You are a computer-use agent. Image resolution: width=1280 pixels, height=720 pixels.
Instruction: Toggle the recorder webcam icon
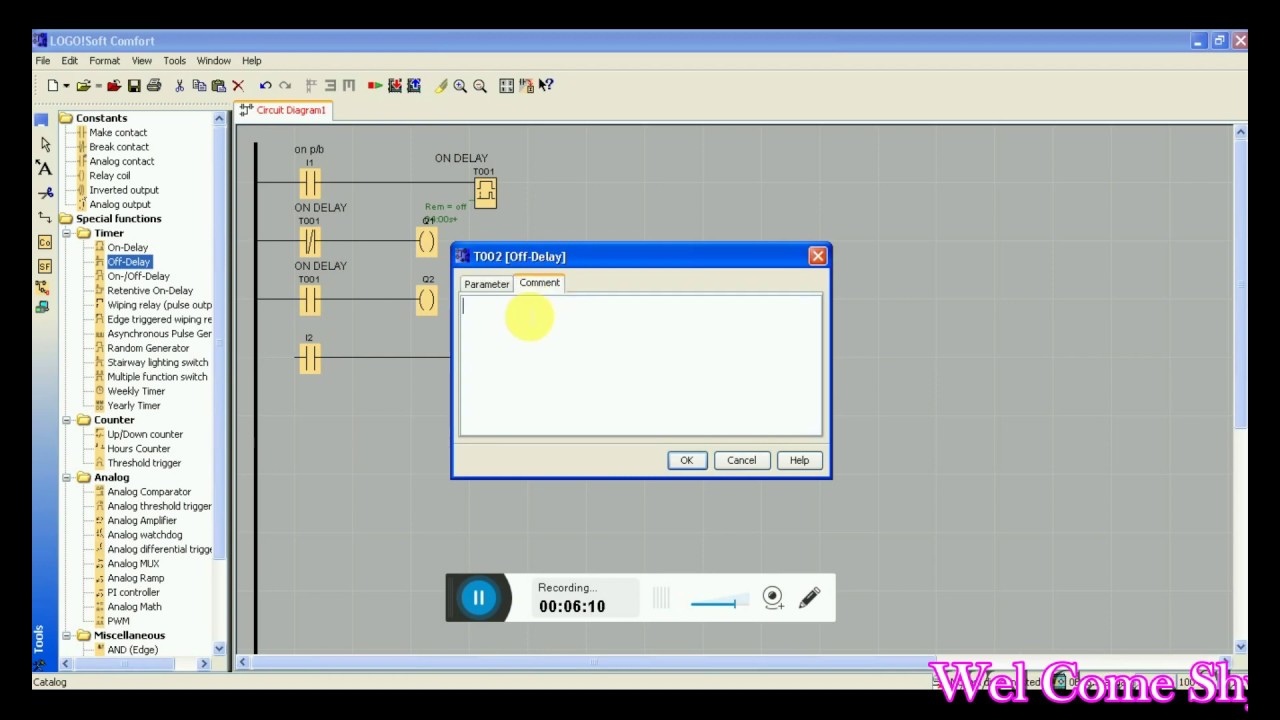click(x=773, y=598)
